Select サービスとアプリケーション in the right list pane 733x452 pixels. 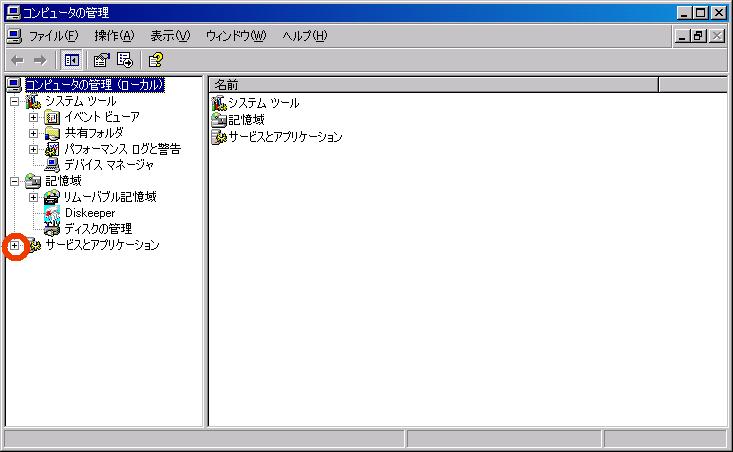[x=285, y=137]
